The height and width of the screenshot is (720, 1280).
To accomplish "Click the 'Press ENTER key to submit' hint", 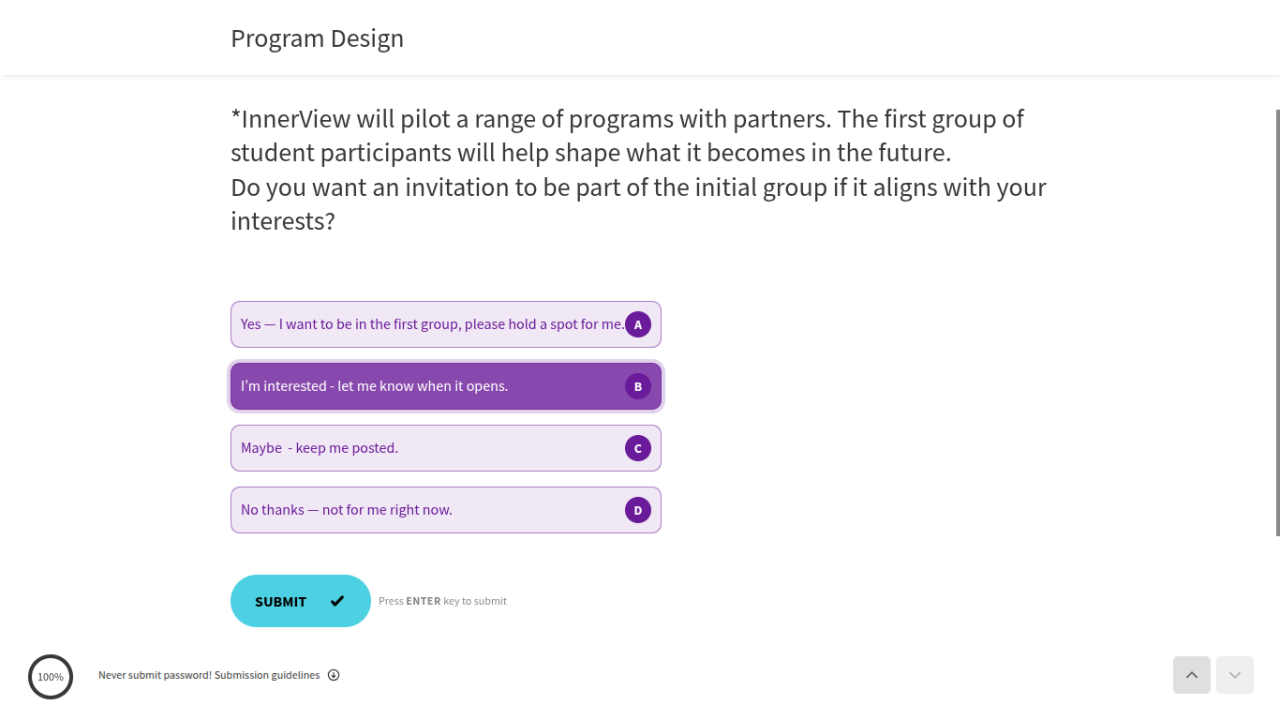I will click(443, 601).
